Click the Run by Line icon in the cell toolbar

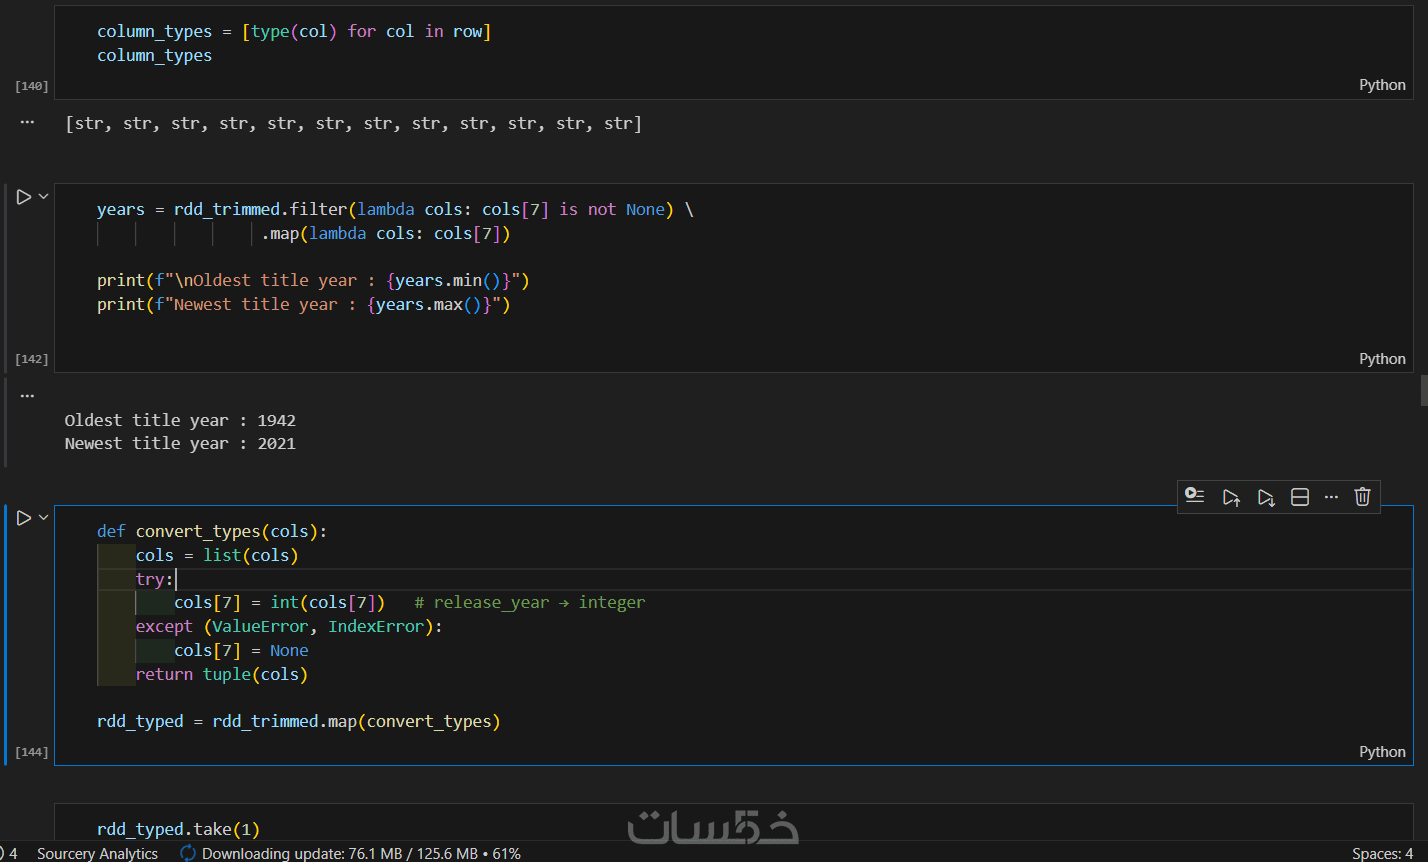point(1194,496)
